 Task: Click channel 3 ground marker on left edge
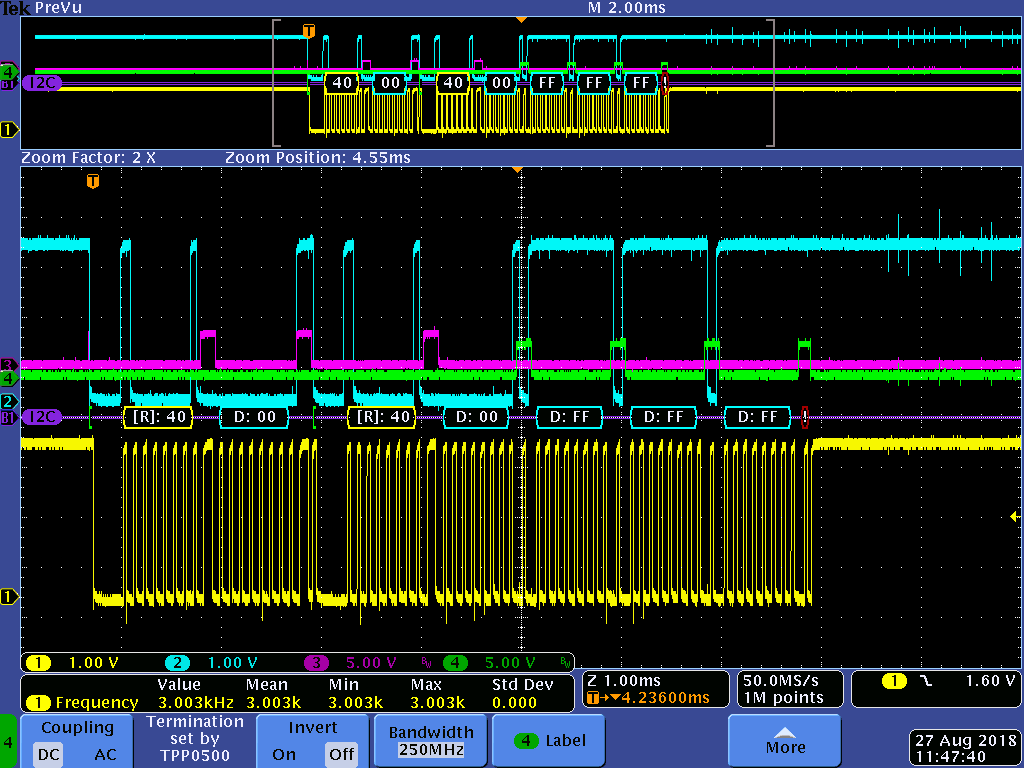point(8,364)
